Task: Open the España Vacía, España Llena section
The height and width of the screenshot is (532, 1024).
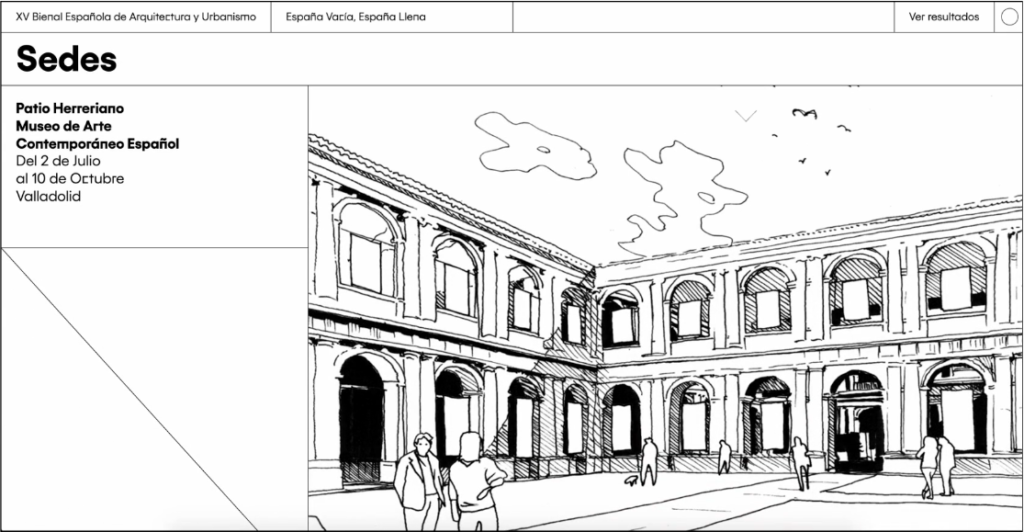Action: (355, 17)
